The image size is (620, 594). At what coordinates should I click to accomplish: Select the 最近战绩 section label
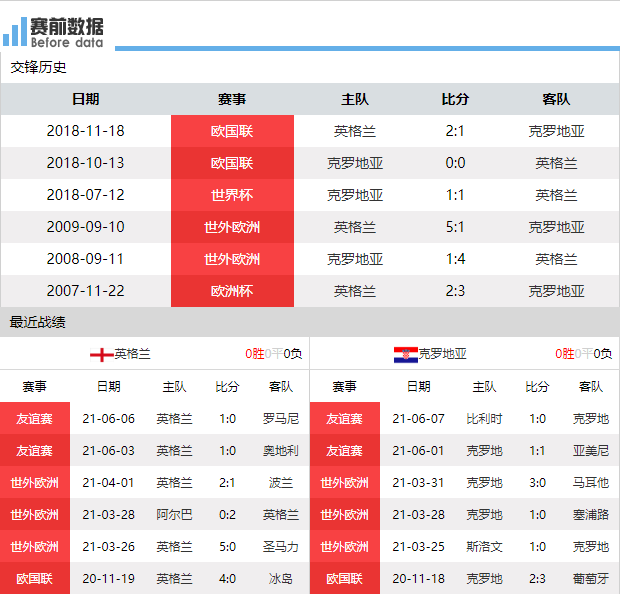tap(38, 322)
